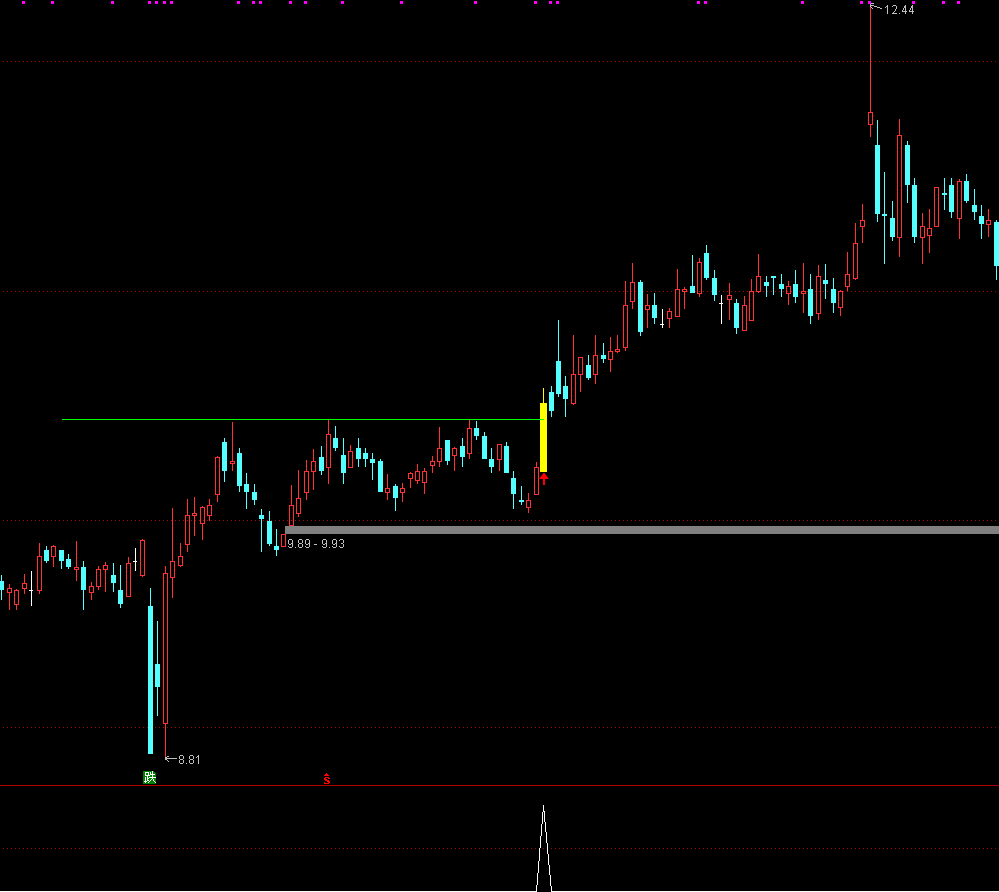The width and height of the screenshot is (999, 892).
Task: Click the first candle at chart's left edge
Action: click(2, 585)
